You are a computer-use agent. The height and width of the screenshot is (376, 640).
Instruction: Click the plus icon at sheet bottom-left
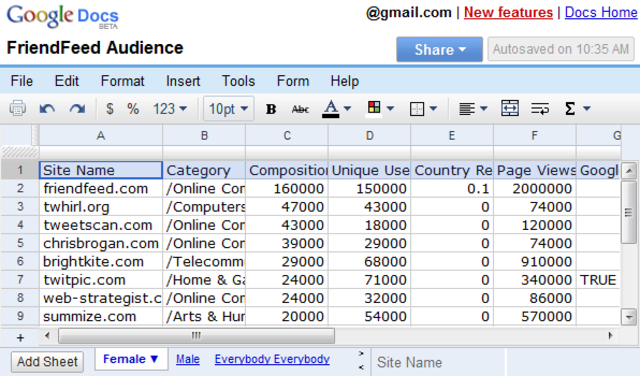(20, 338)
